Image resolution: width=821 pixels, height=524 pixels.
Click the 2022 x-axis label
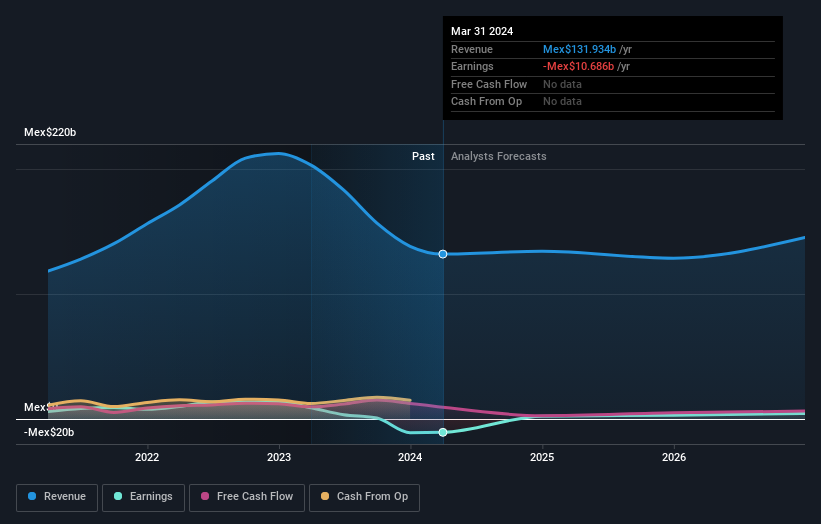(x=147, y=458)
